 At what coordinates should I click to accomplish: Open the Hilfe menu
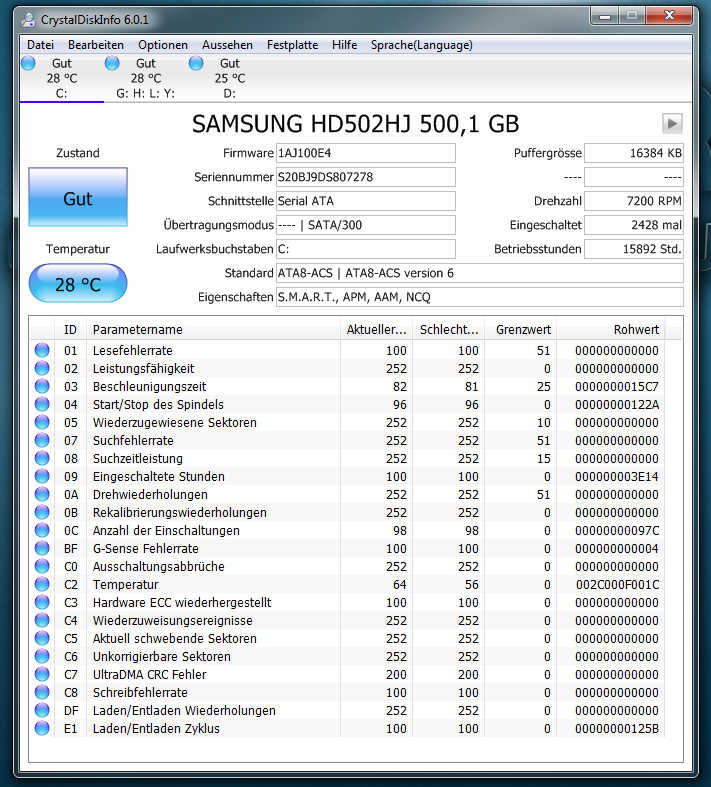344,45
